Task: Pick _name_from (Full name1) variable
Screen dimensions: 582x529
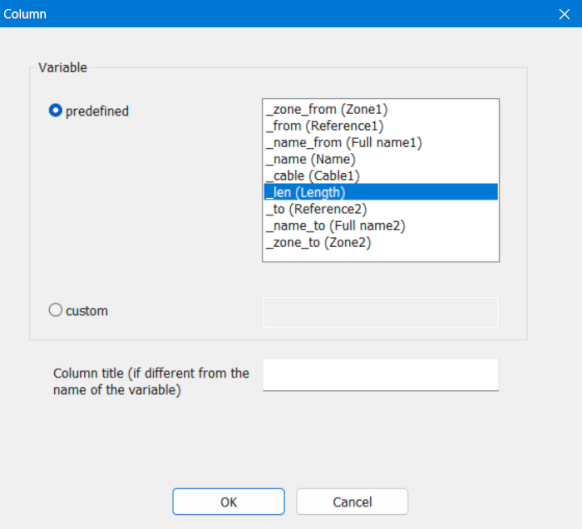Action: 381,143
